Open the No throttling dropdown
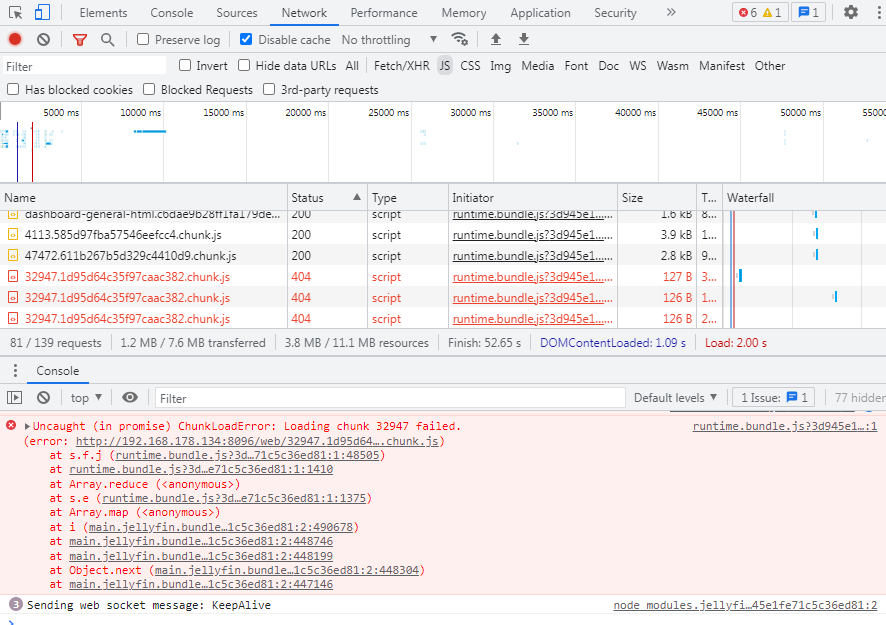 click(389, 40)
